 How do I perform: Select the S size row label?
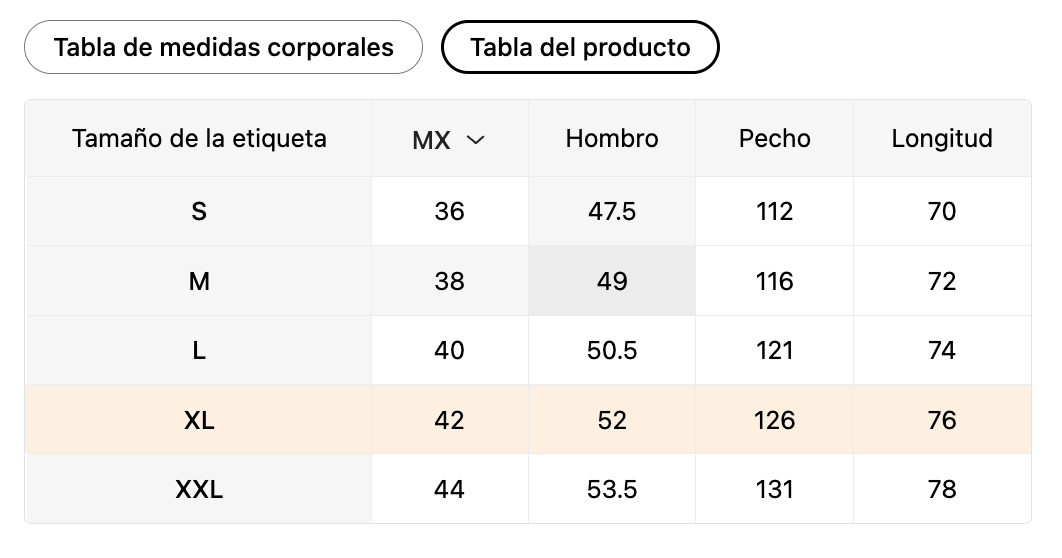[x=199, y=211]
